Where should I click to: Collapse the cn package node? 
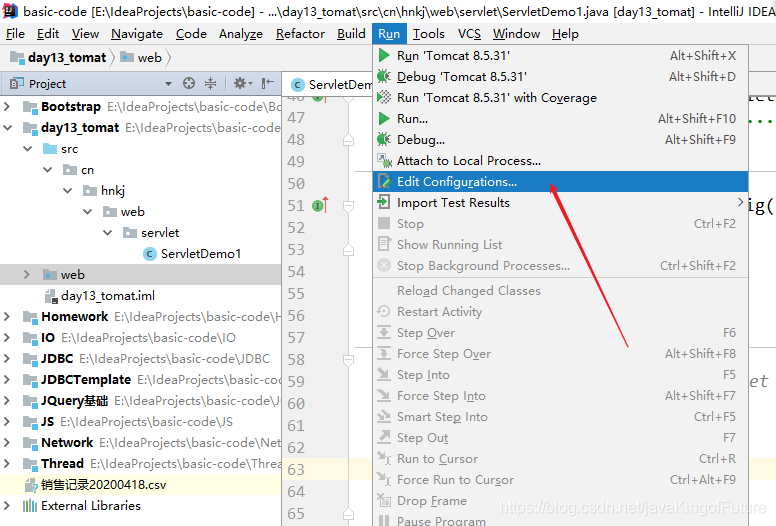(48, 170)
